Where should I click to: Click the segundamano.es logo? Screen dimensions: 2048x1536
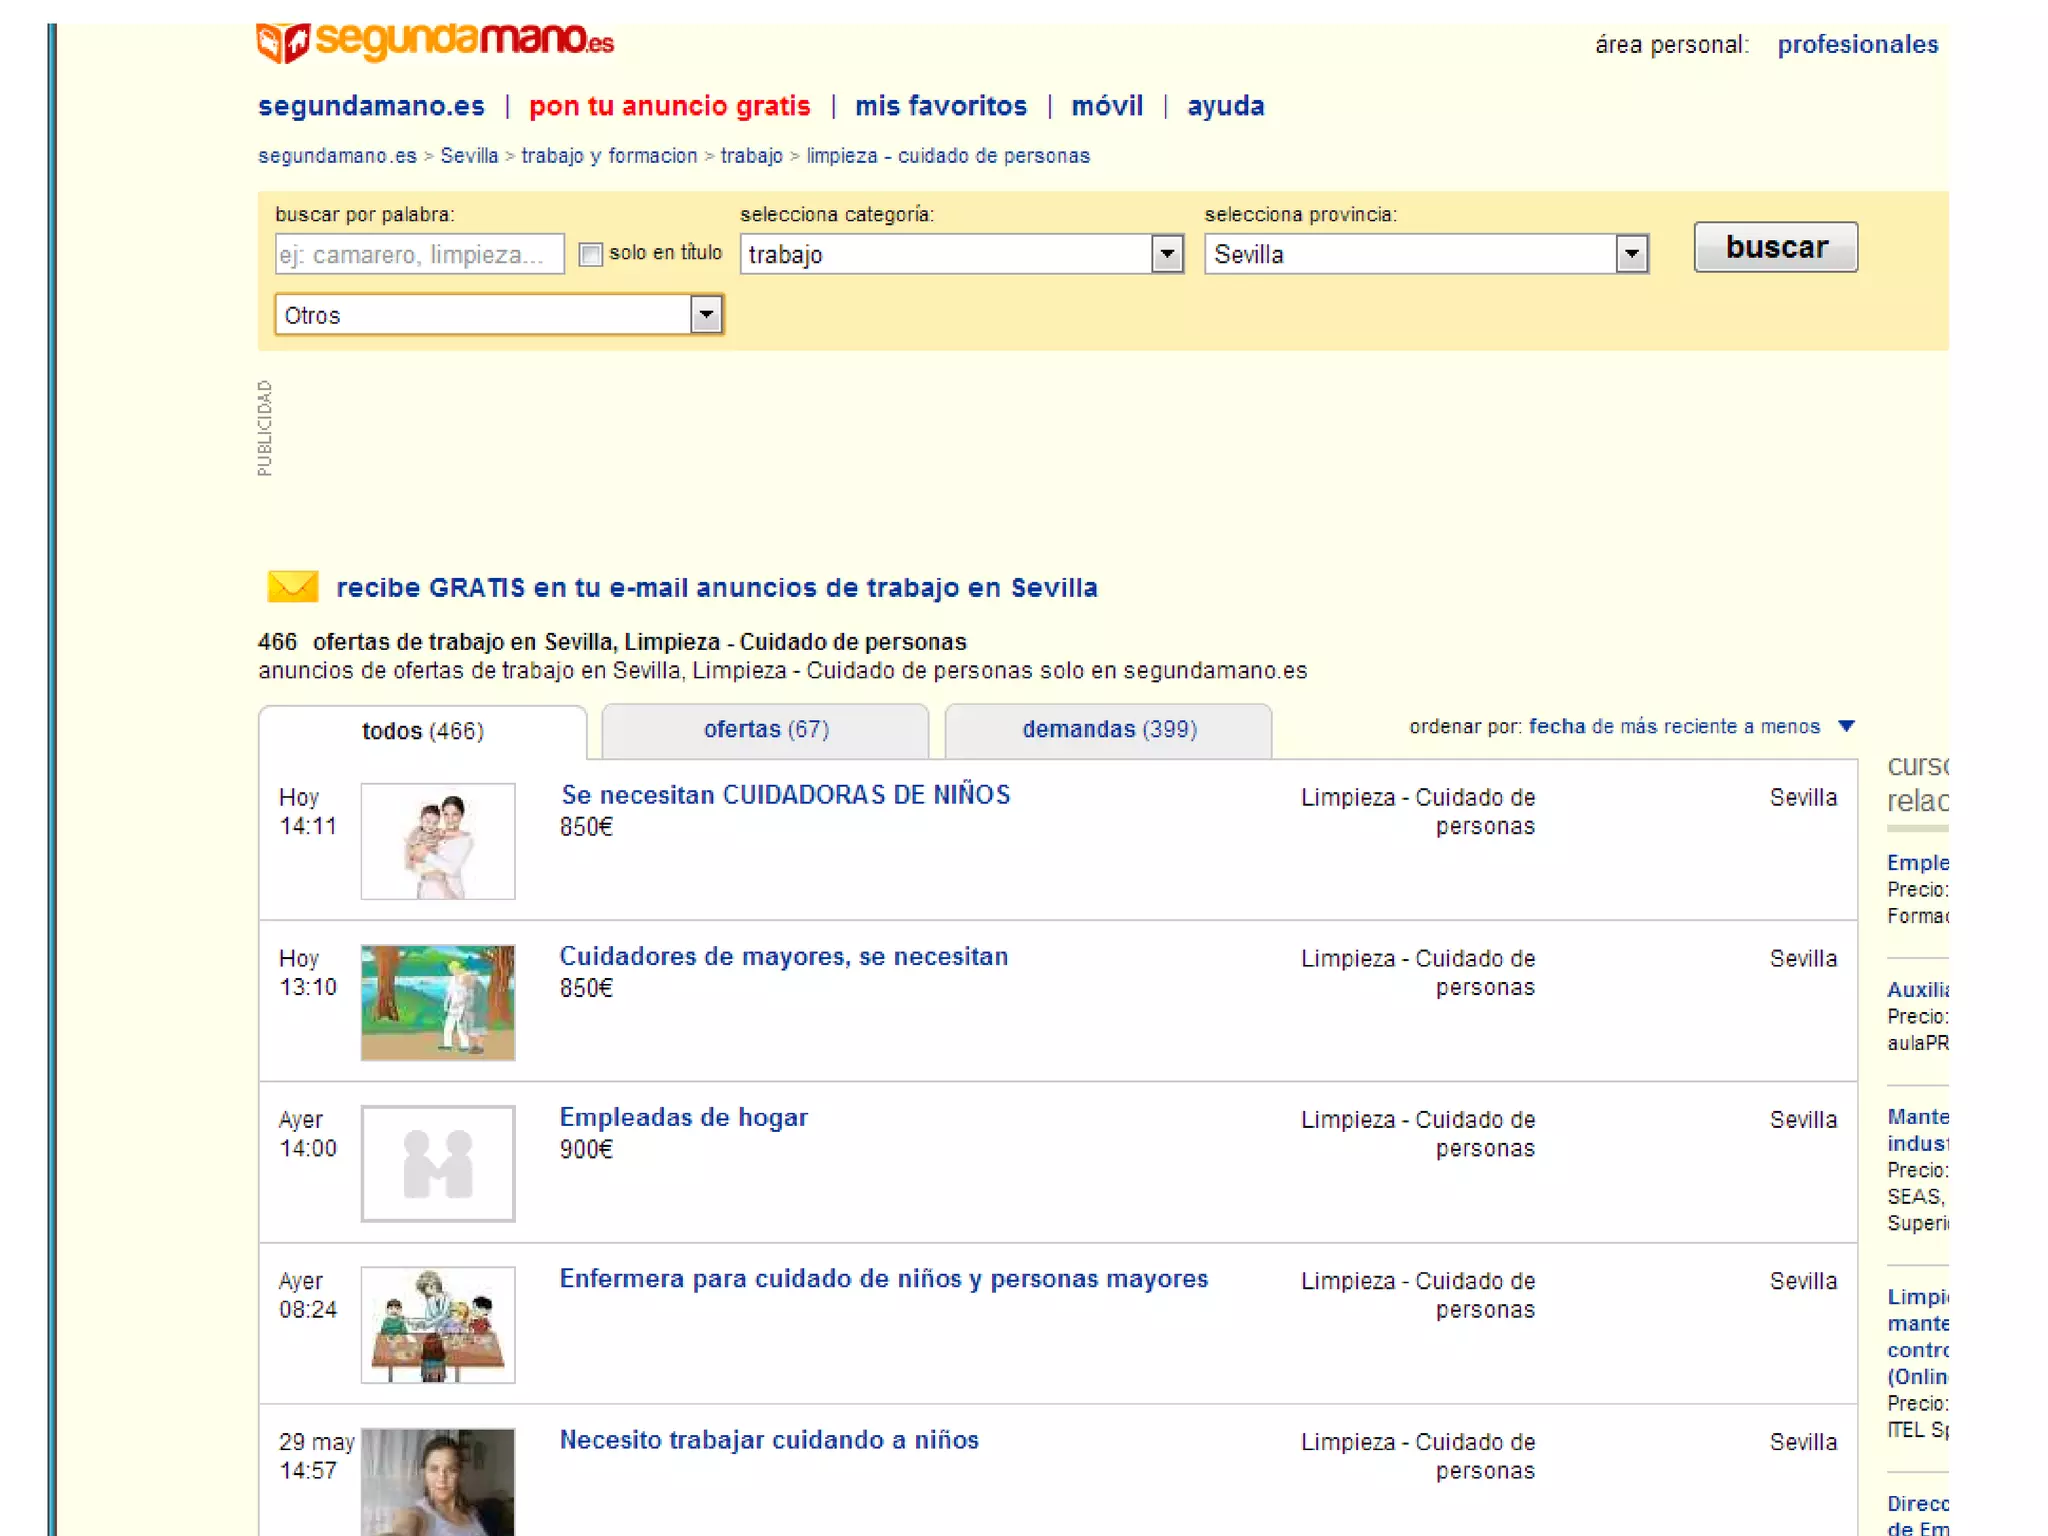pyautogui.click(x=435, y=42)
